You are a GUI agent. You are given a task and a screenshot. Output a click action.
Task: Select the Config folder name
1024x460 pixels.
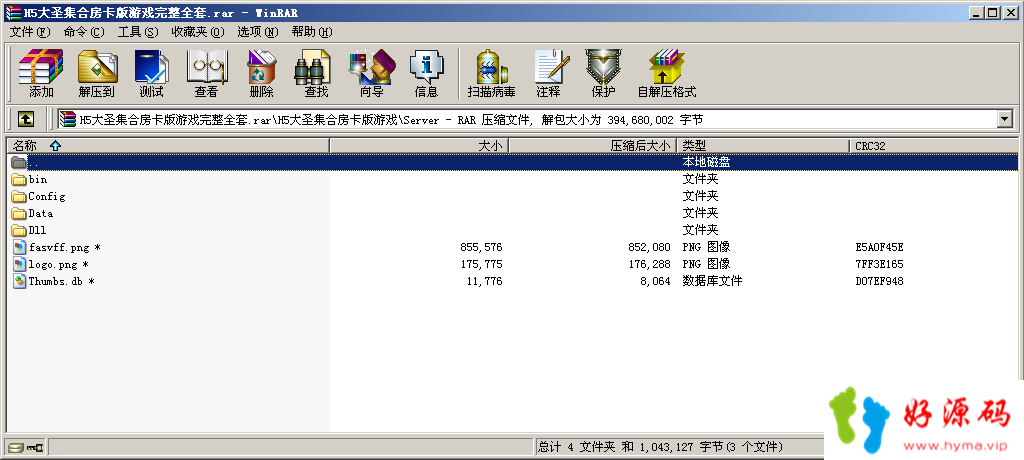[46, 196]
